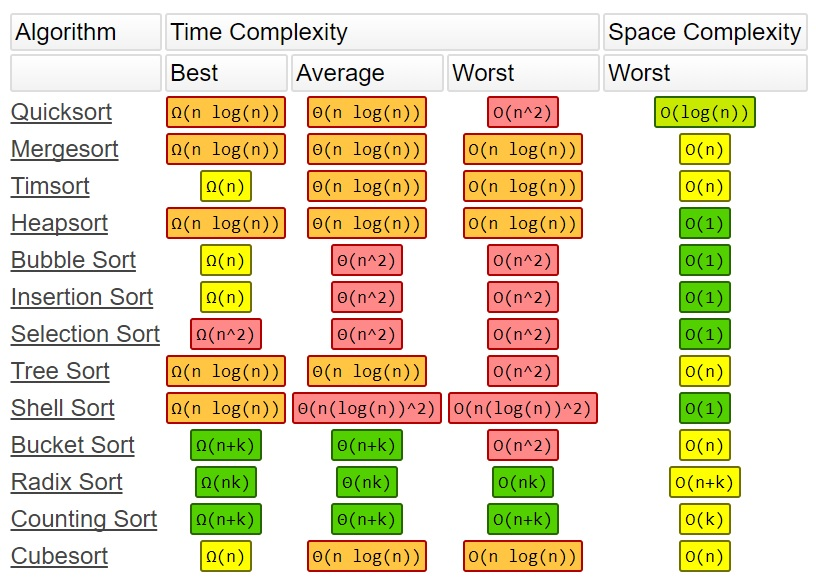
Task: Click the Selection Sort link
Action: [x=85, y=334]
